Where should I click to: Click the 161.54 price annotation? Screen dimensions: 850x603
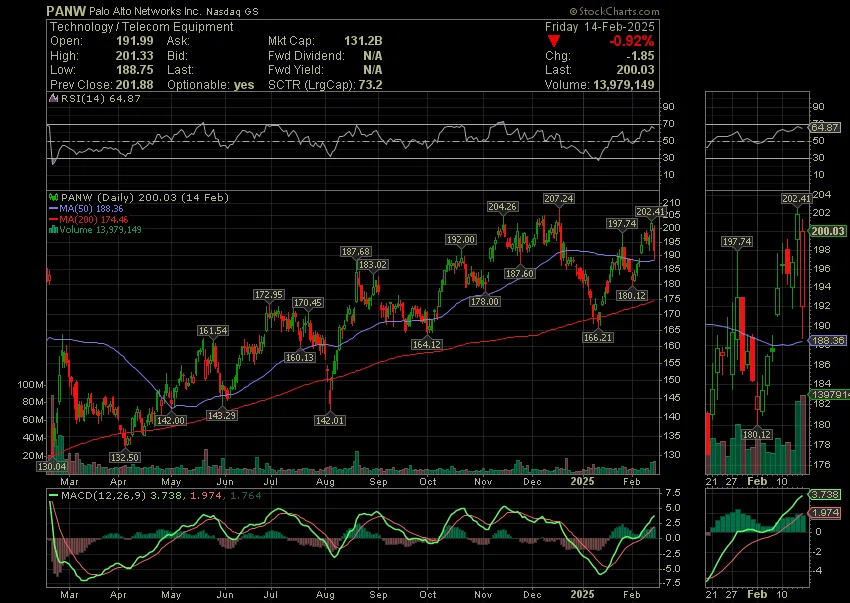tap(213, 330)
